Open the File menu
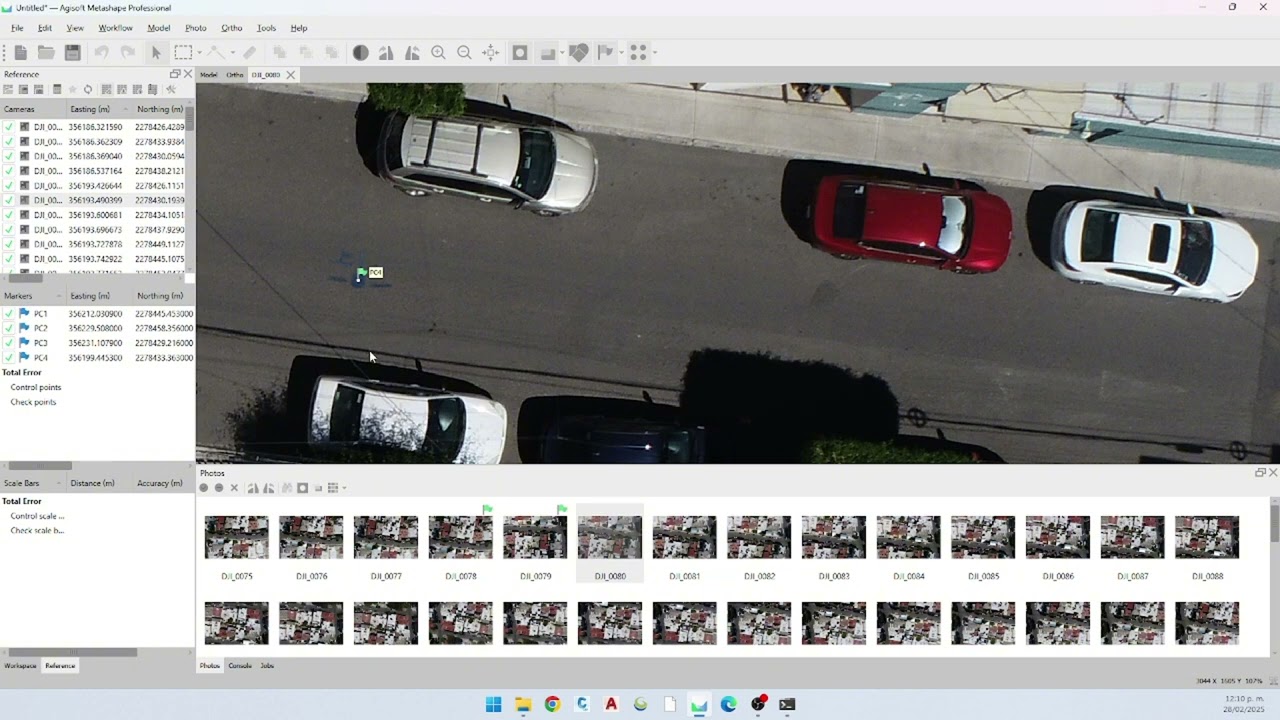Viewport: 1280px width, 720px height. [x=17, y=28]
